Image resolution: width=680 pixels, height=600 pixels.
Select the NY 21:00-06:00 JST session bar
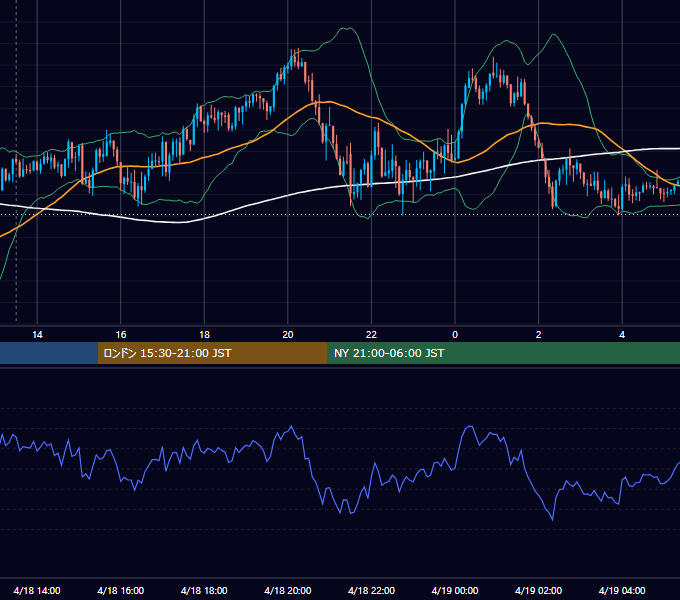[x=503, y=353]
